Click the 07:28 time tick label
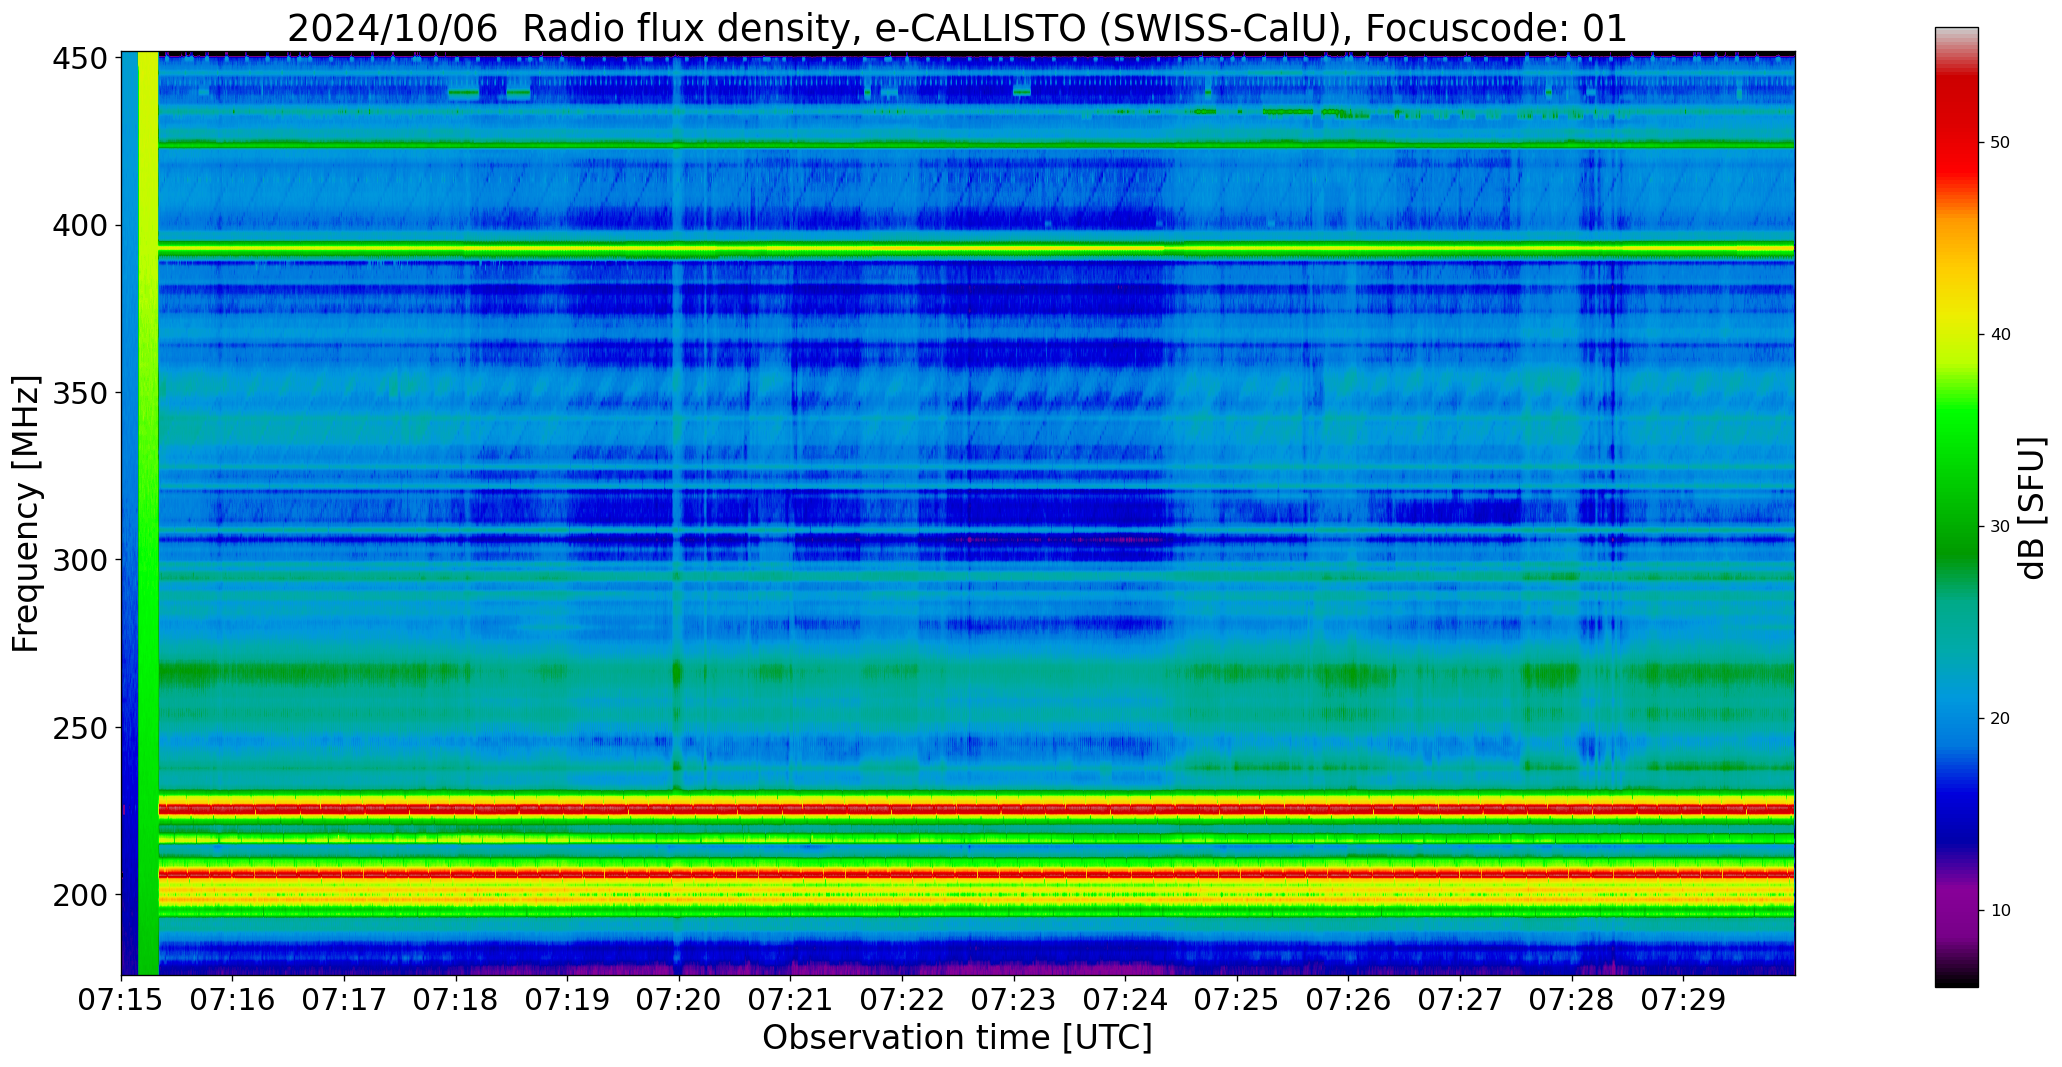2062x1067 pixels. point(1572,1000)
